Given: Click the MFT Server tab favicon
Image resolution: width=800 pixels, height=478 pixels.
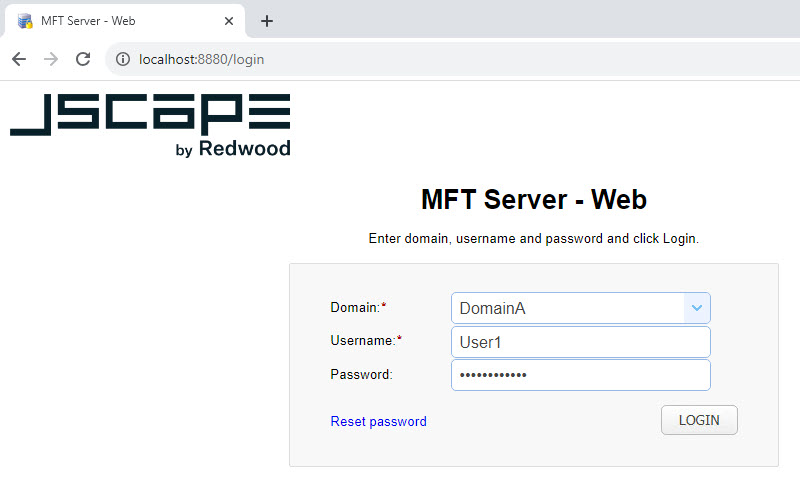Looking at the screenshot, I should (x=25, y=21).
